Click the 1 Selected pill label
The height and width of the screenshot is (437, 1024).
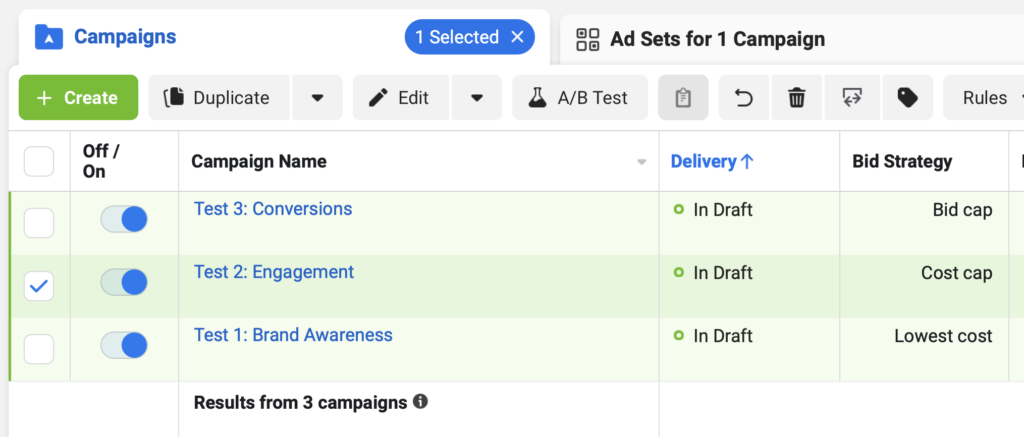pos(457,37)
